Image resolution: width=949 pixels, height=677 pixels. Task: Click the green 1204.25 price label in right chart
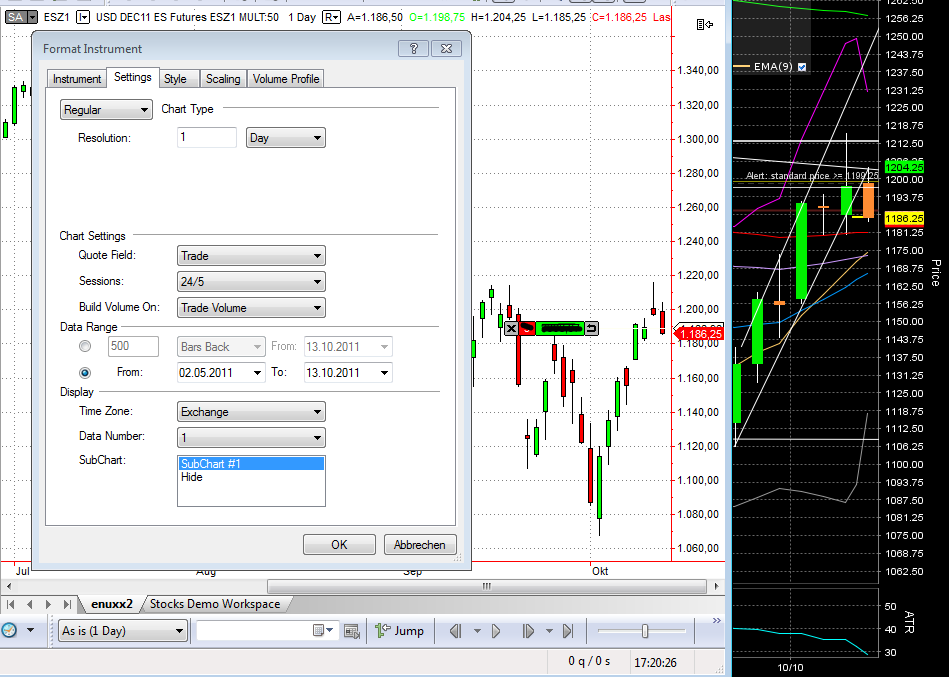(904, 167)
